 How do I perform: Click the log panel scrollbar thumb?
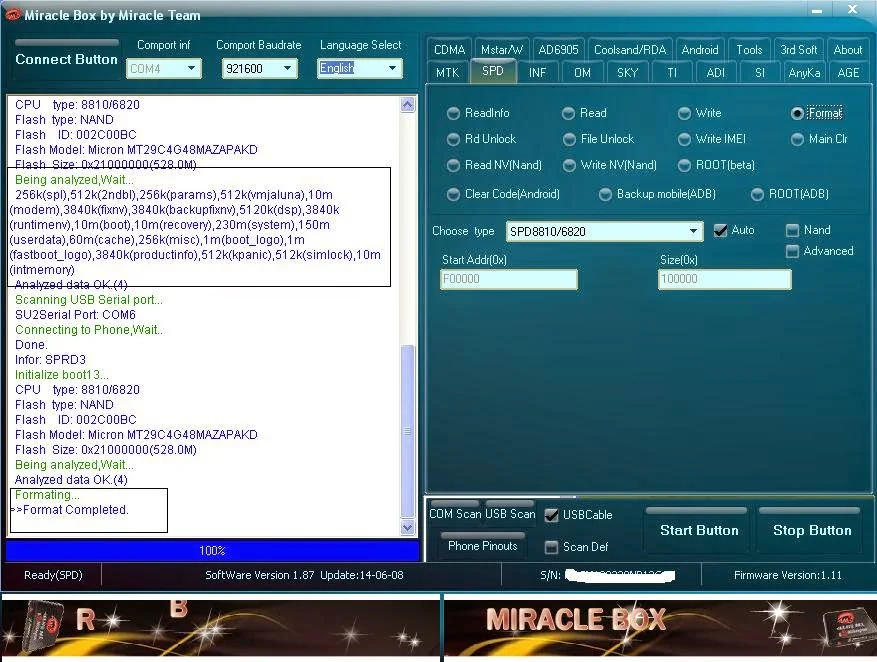(x=408, y=432)
